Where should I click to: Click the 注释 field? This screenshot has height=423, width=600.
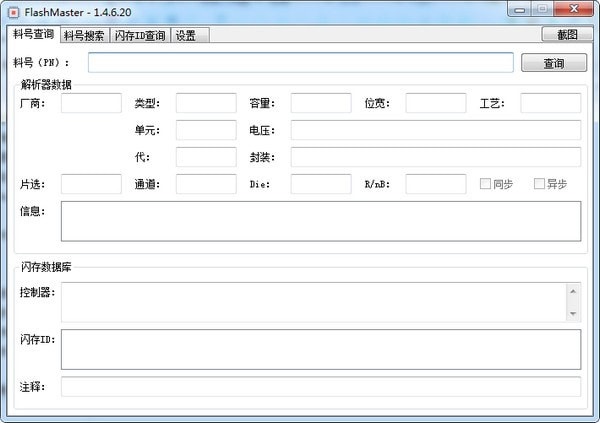click(x=321, y=387)
